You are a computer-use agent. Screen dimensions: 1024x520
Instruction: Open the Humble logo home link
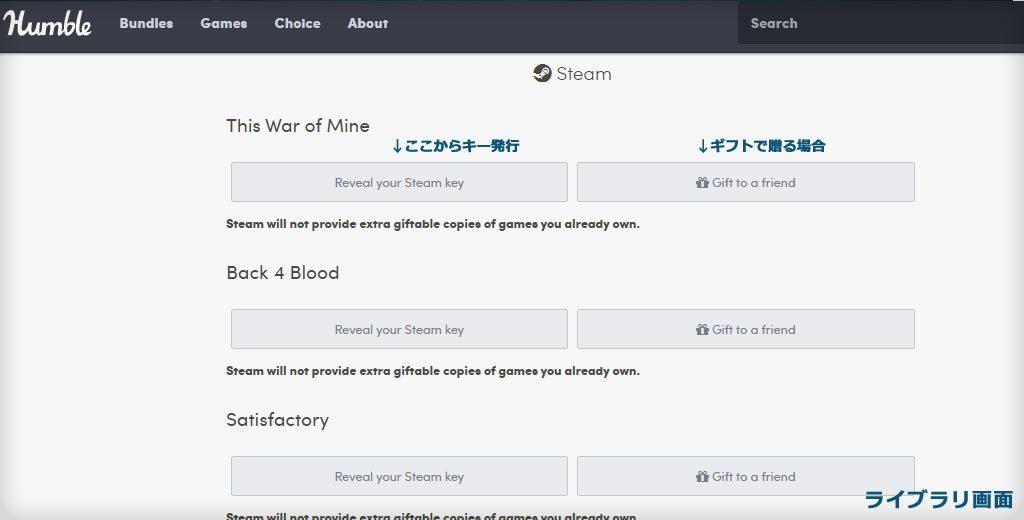[x=48, y=24]
